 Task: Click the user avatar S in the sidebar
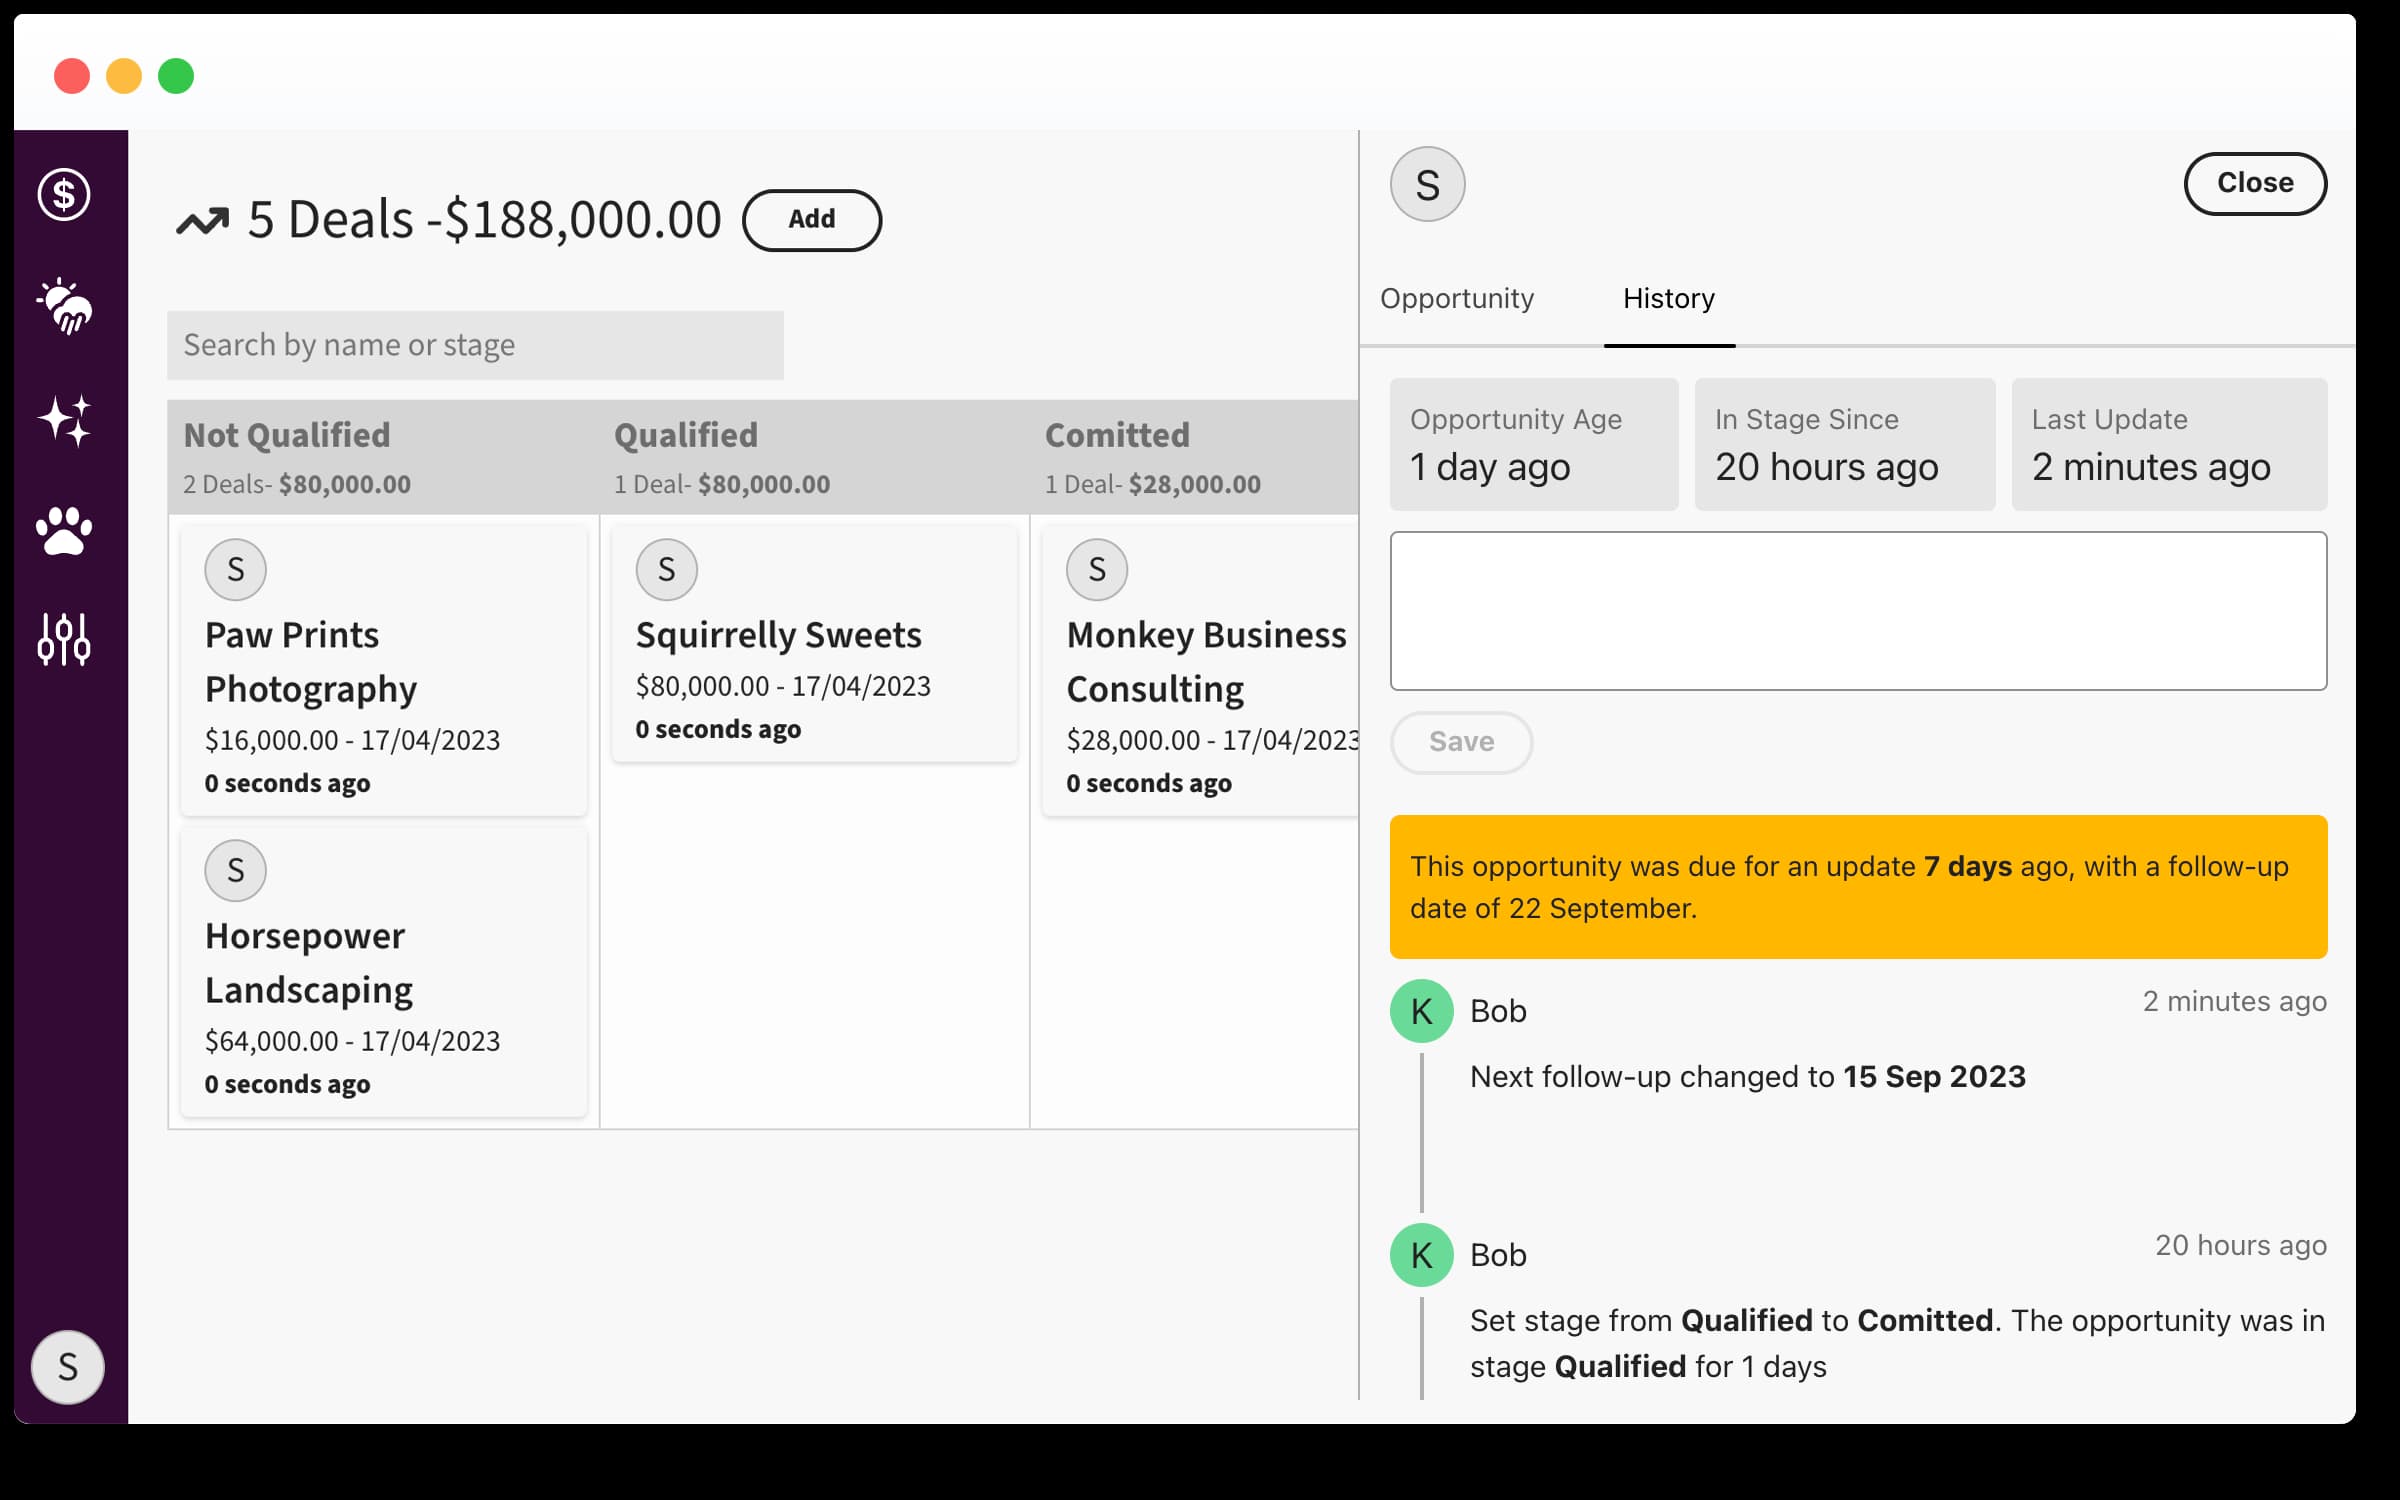[x=67, y=1366]
